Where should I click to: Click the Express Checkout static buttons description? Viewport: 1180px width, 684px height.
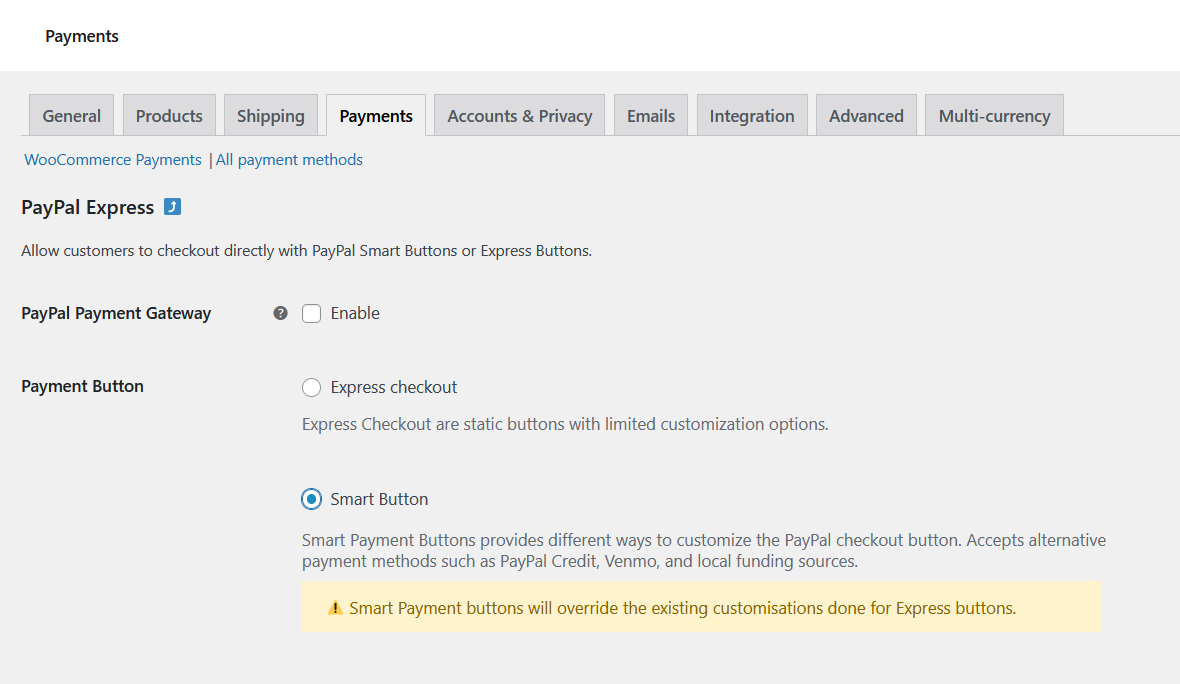[x=565, y=424]
